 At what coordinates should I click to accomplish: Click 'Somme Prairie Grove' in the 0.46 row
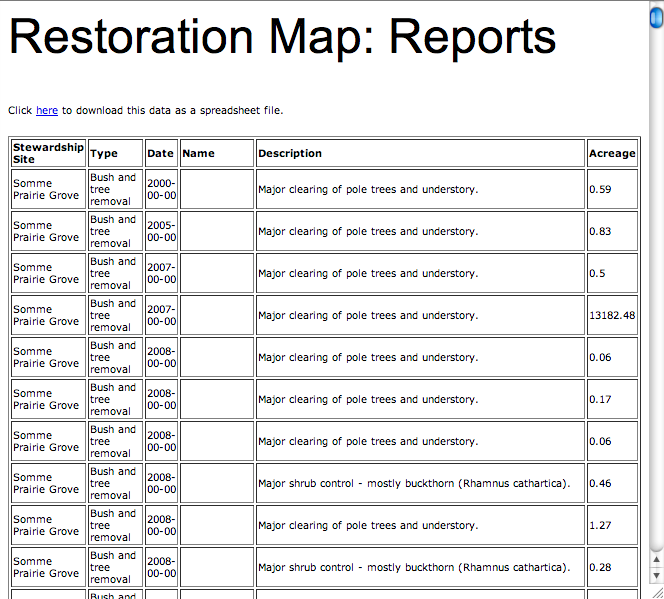coord(46,483)
